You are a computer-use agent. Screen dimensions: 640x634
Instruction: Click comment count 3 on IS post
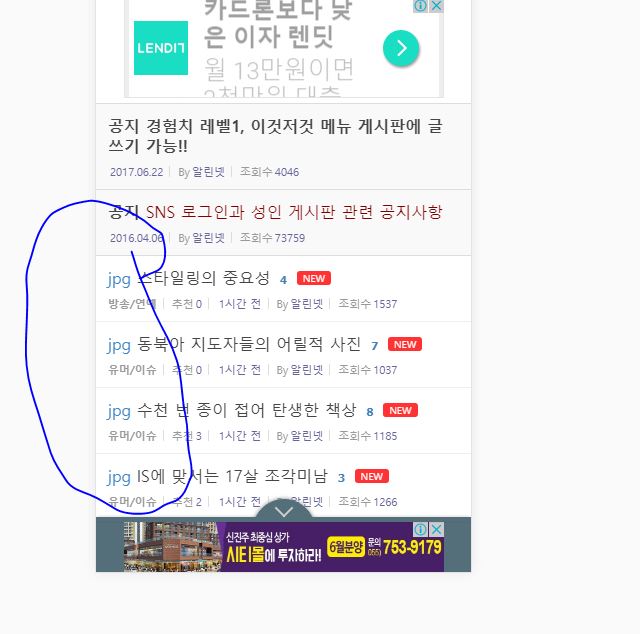point(341,478)
